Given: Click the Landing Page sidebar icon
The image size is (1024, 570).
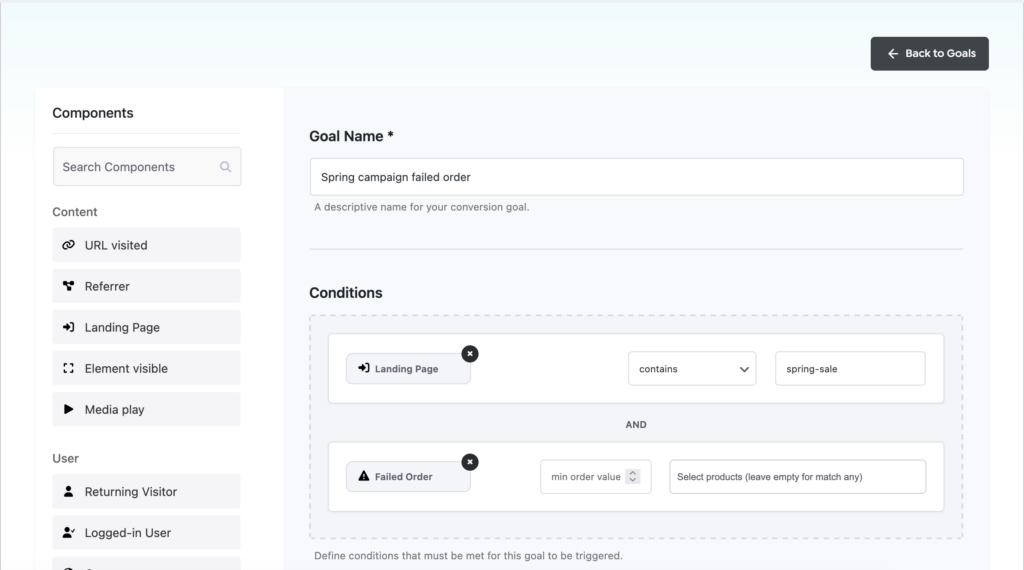Looking at the screenshot, I should point(68,327).
